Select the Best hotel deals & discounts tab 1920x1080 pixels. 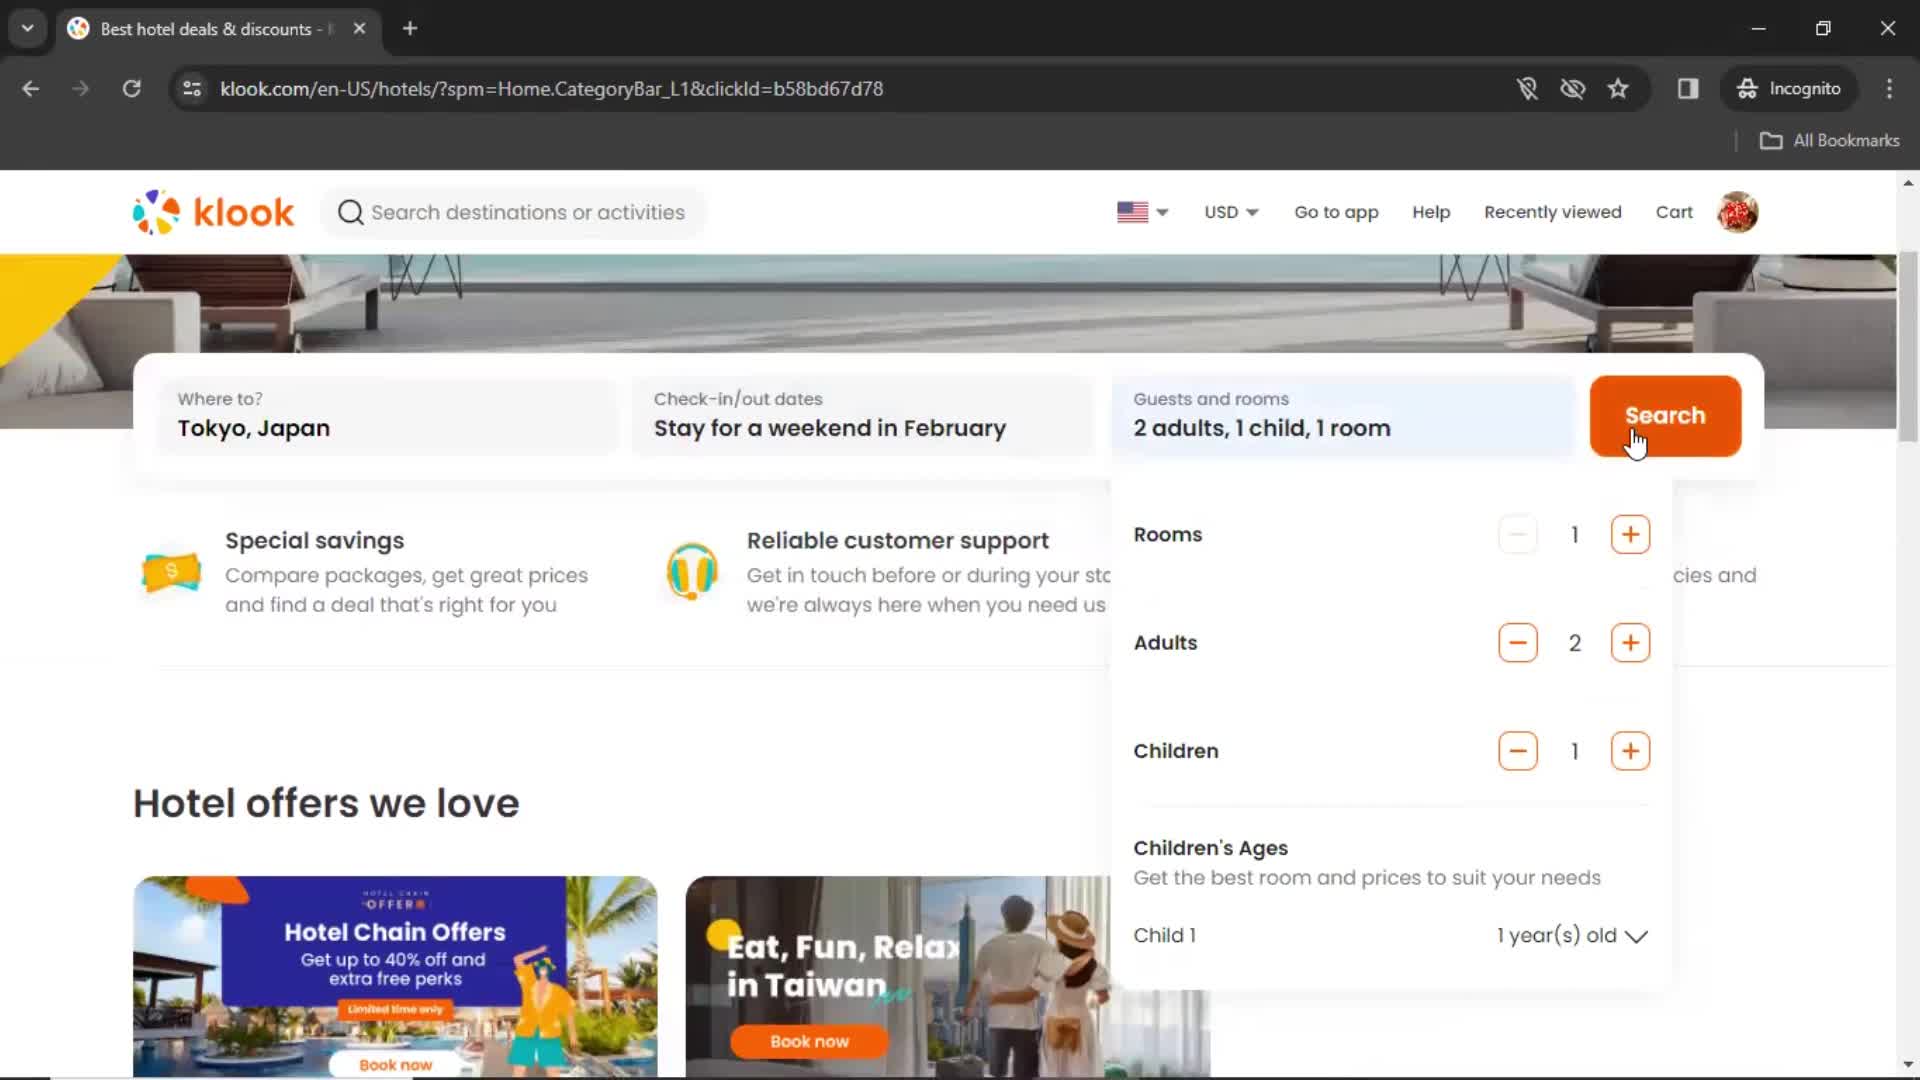point(217,29)
